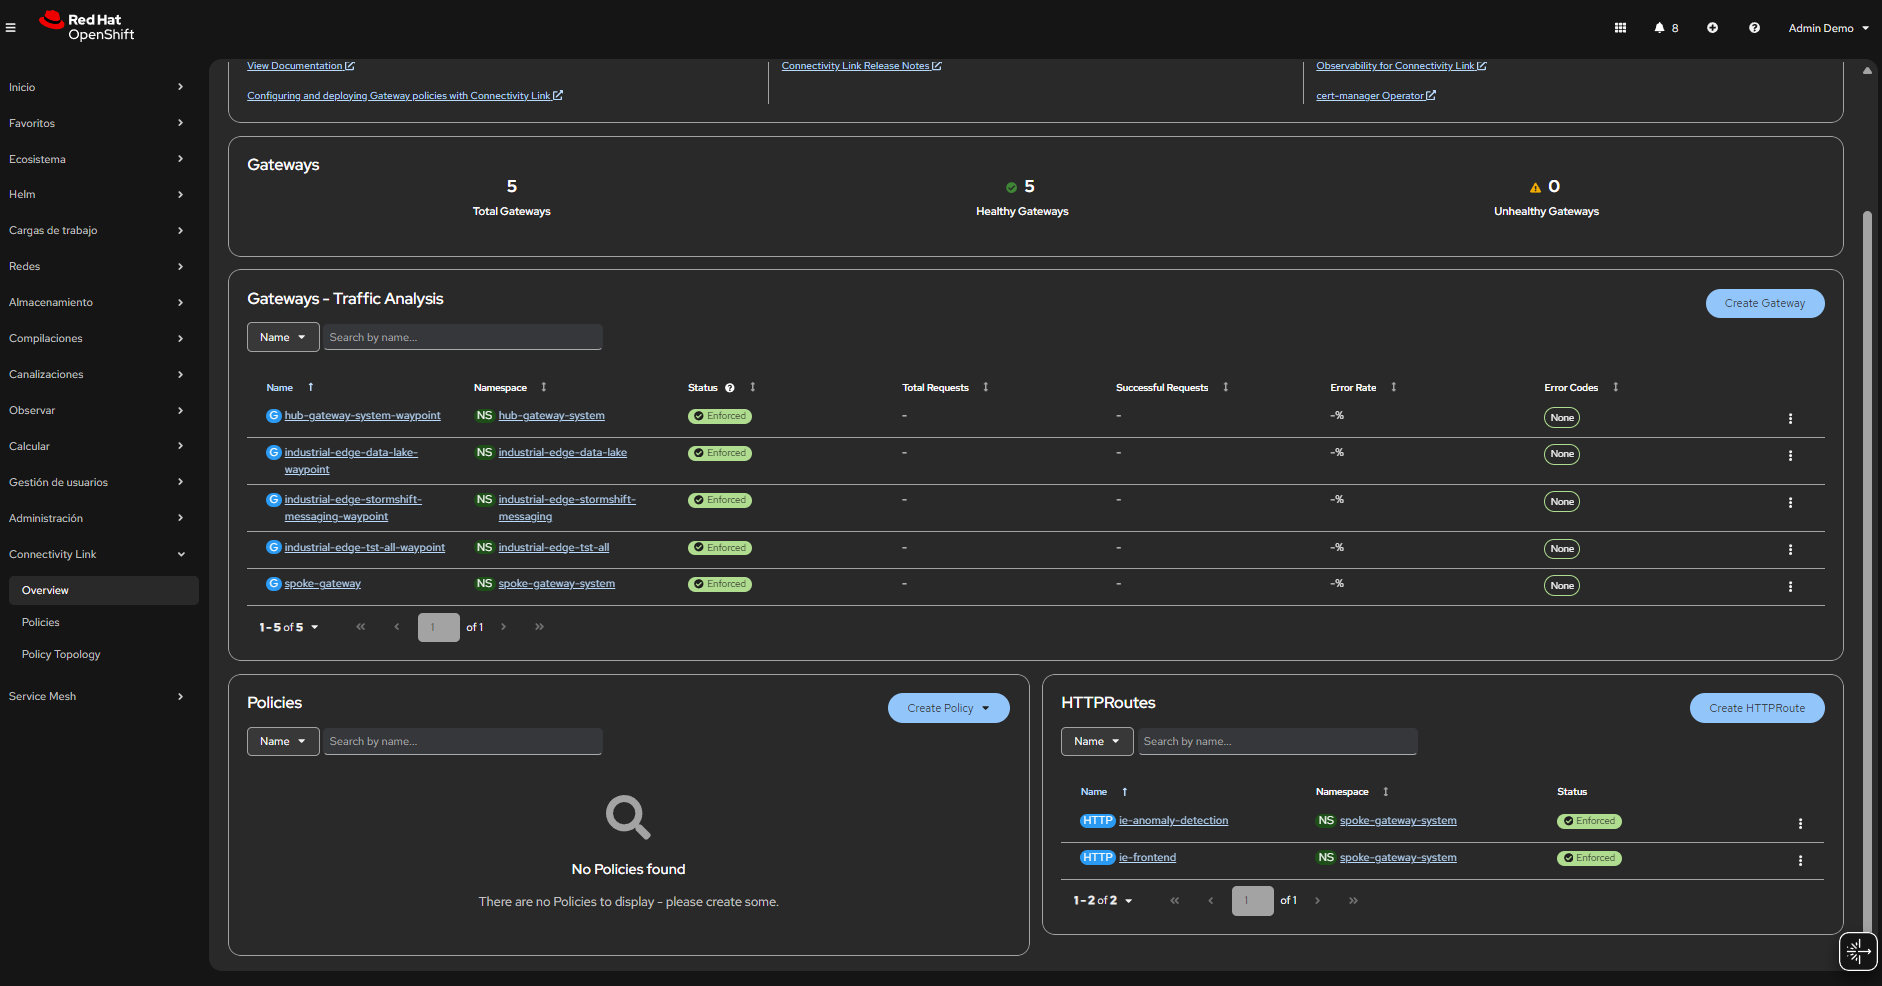Expand the Redes navigation section
The image size is (1882, 986).
(x=97, y=266)
